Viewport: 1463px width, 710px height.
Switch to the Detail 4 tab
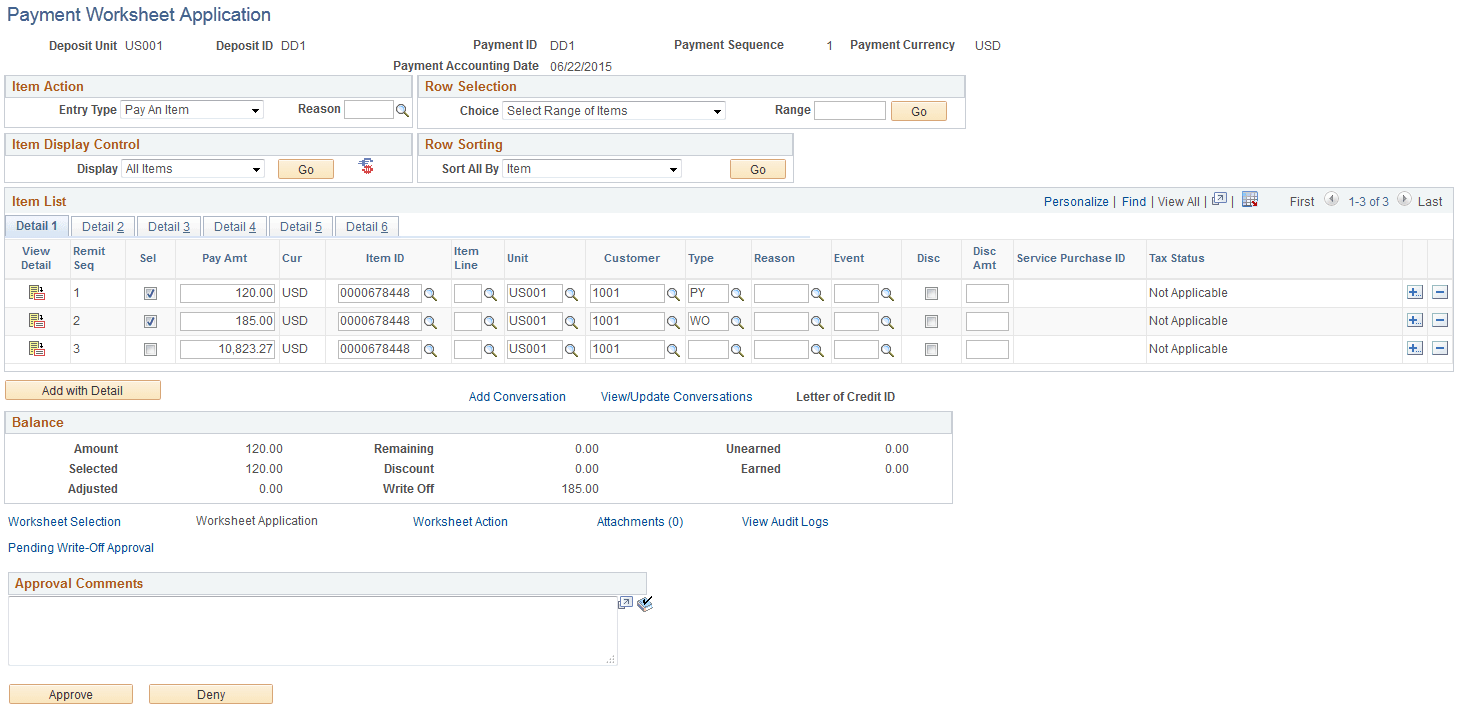(234, 226)
